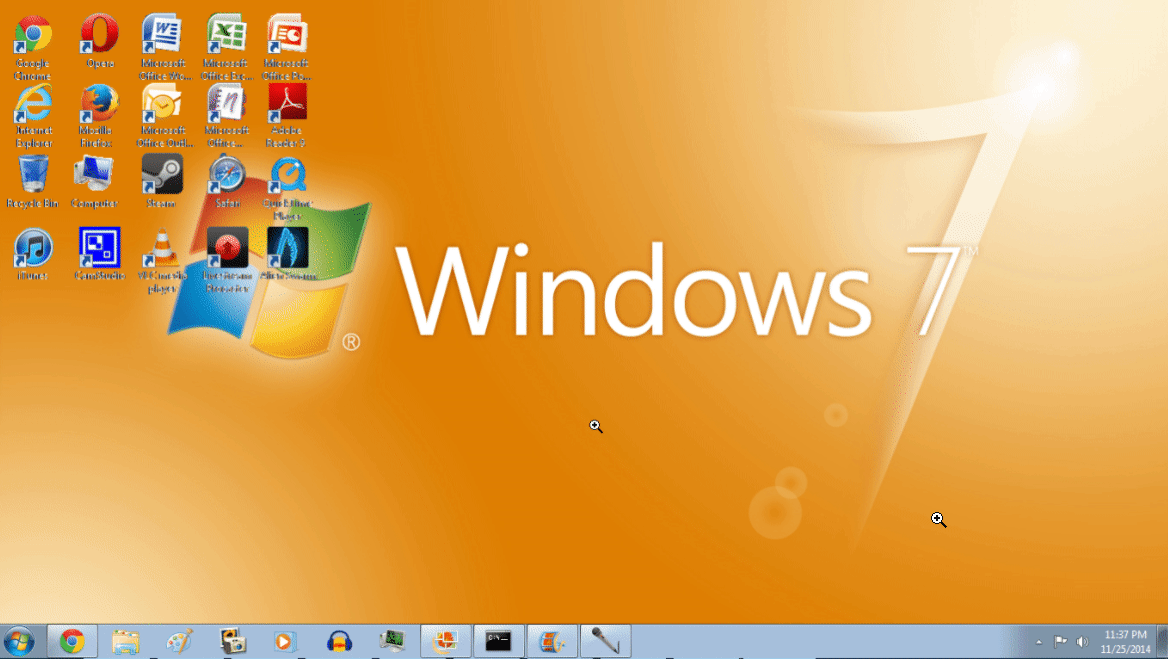This screenshot has height=659, width=1168.
Task: Select the Internet Explorer desktop icon
Action: [x=34, y=116]
